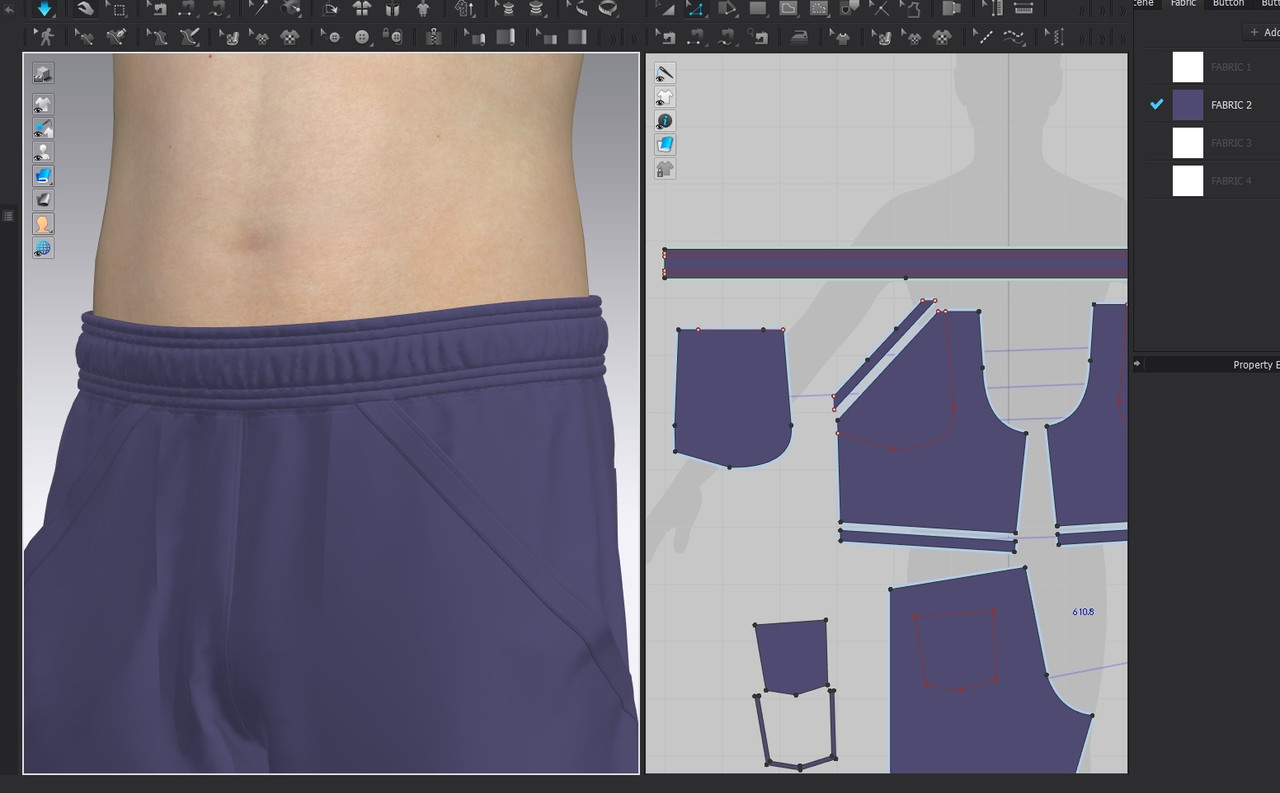Screen dimensions: 1280x793
Task: Toggle 3D pin/sewing line visibility icon
Action: (43, 129)
